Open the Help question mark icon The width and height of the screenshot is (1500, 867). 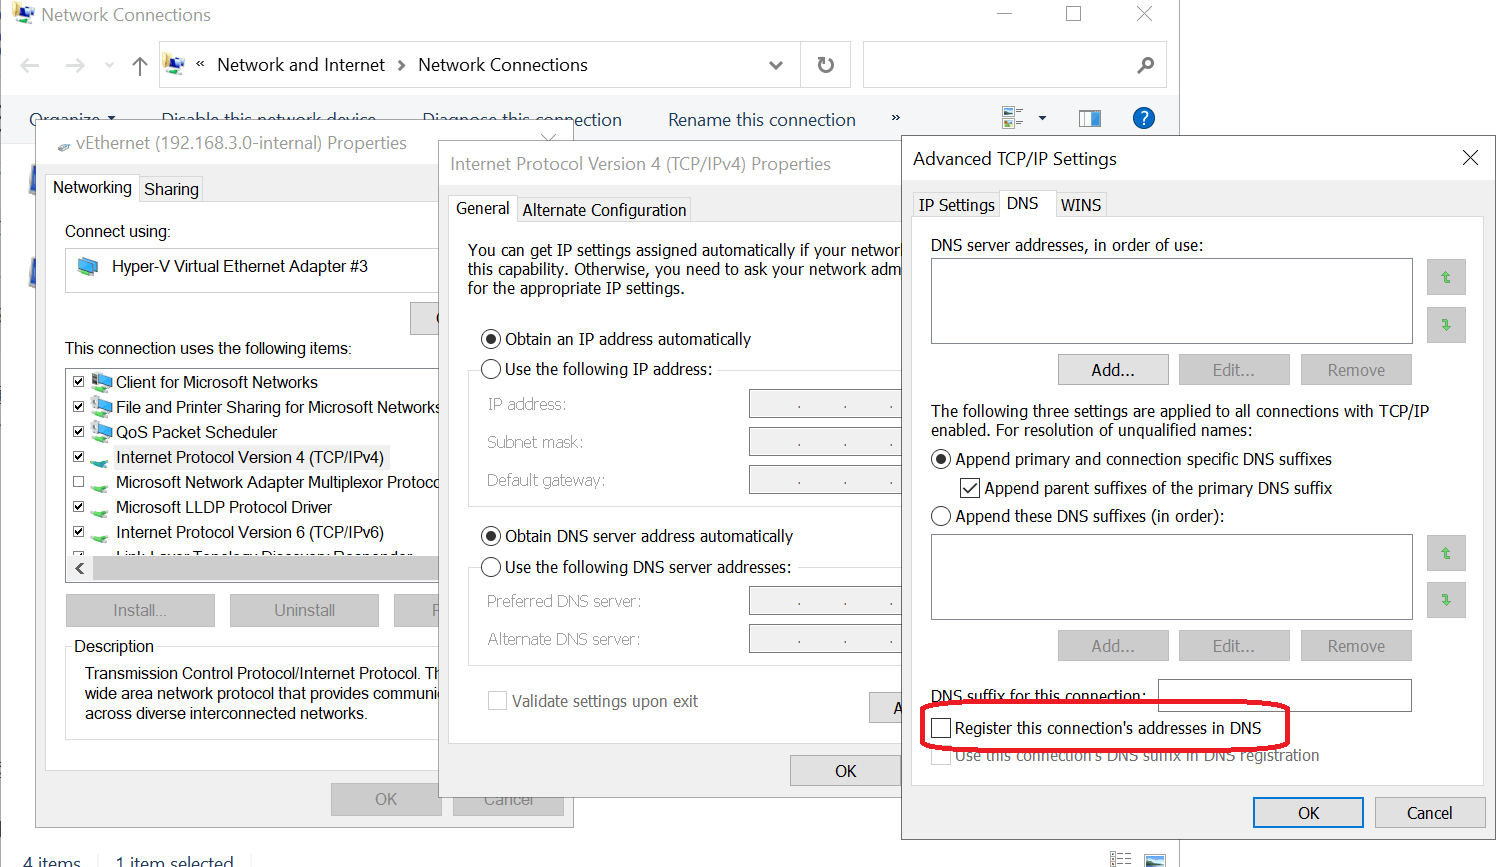point(1144,118)
